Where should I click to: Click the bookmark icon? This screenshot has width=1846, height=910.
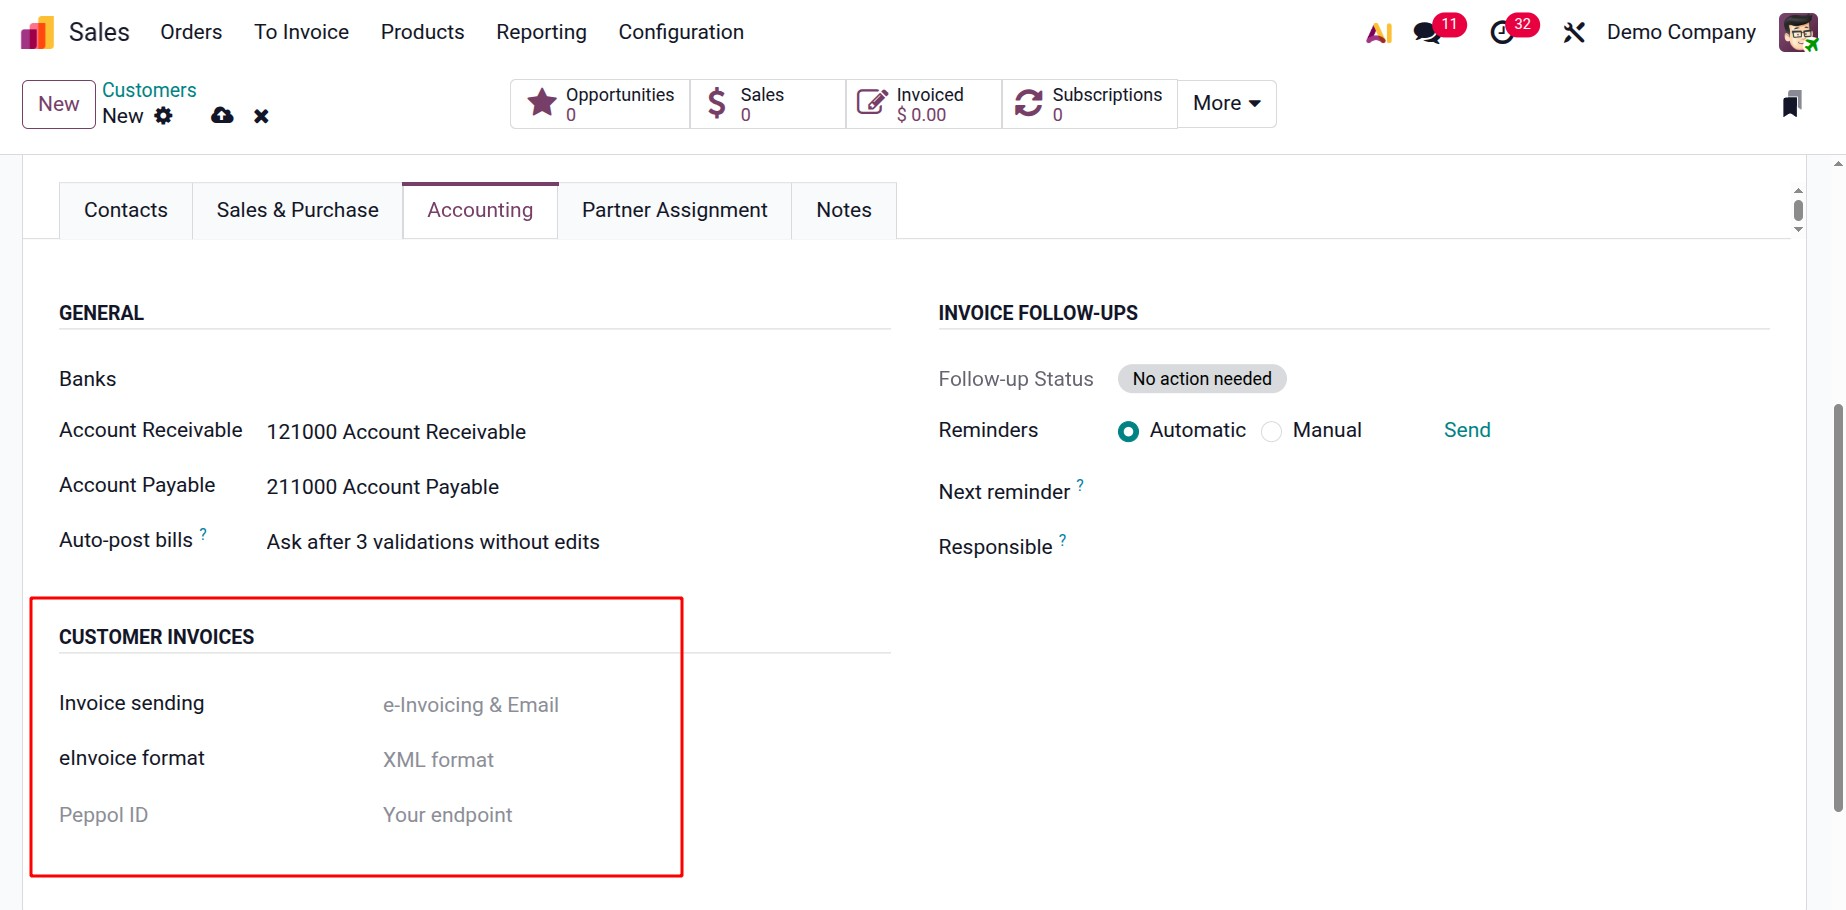click(x=1791, y=104)
